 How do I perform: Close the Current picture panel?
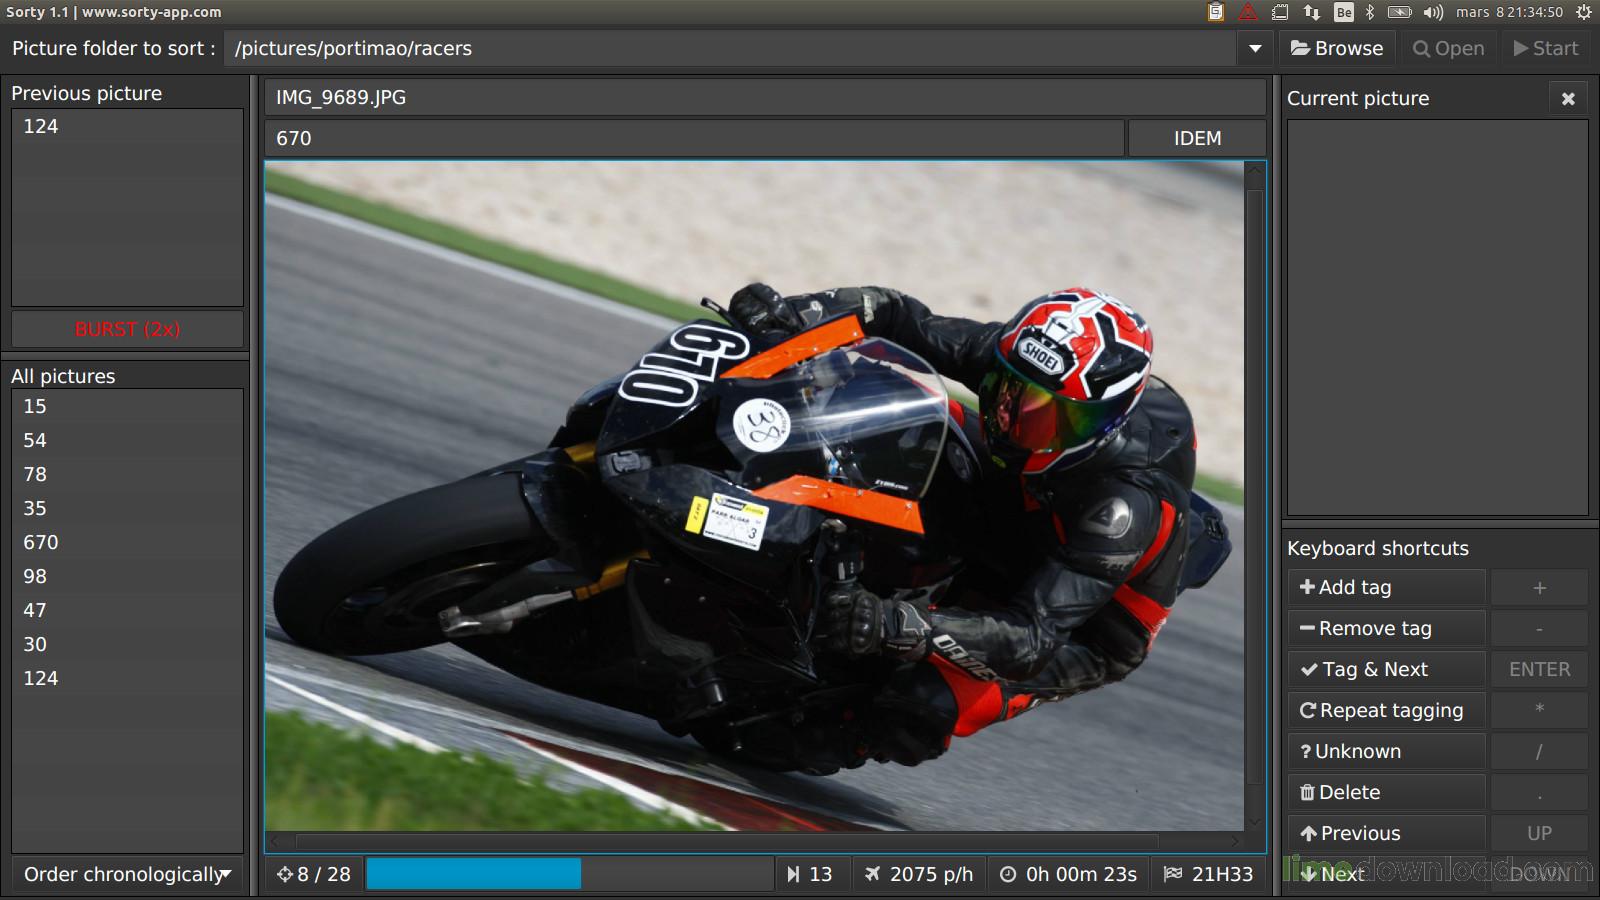coord(1568,98)
